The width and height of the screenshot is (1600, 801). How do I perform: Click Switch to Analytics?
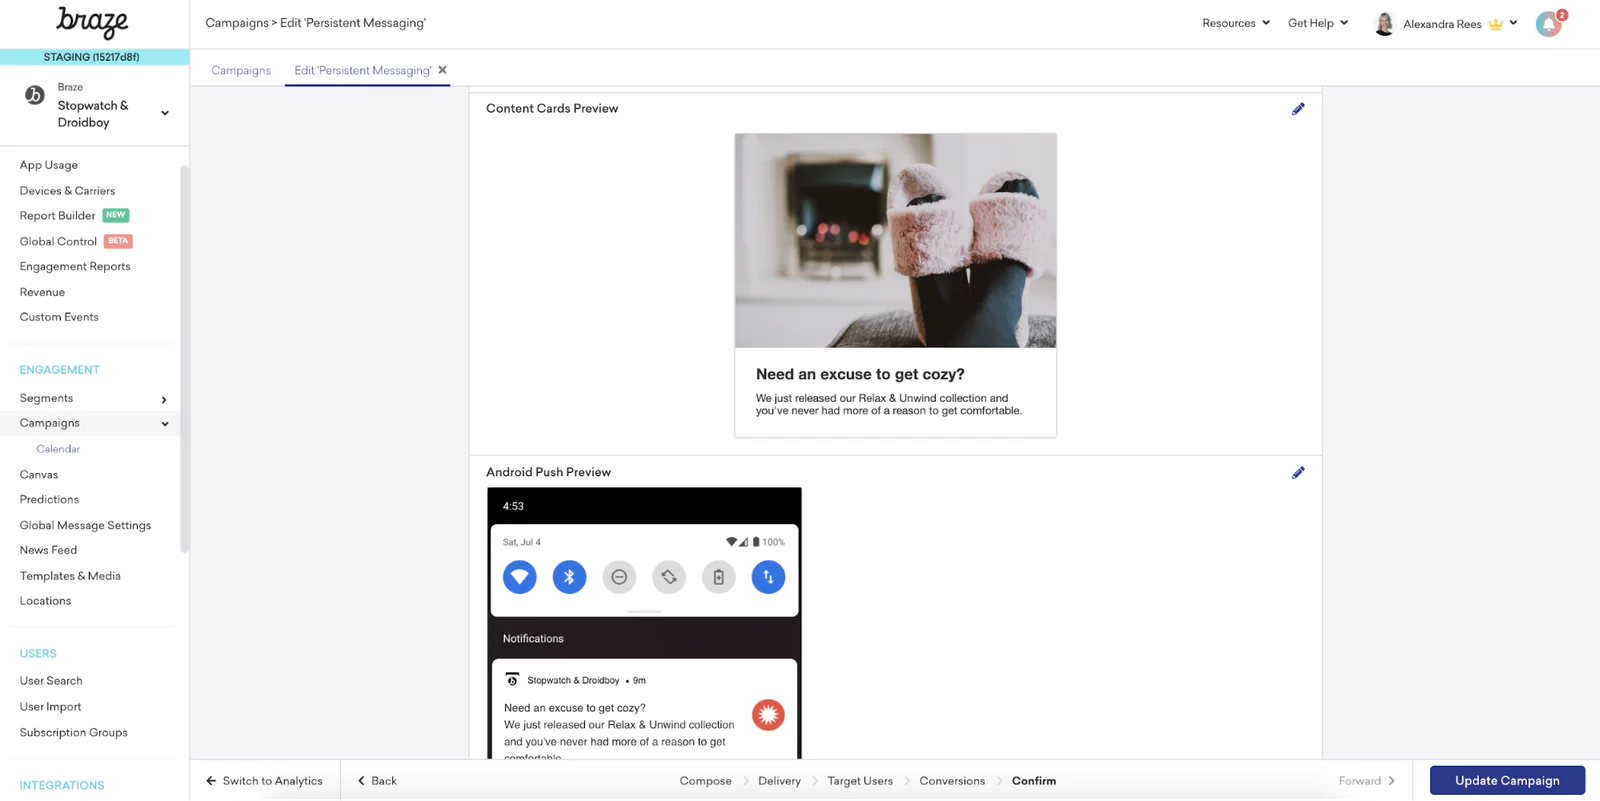tap(264, 781)
